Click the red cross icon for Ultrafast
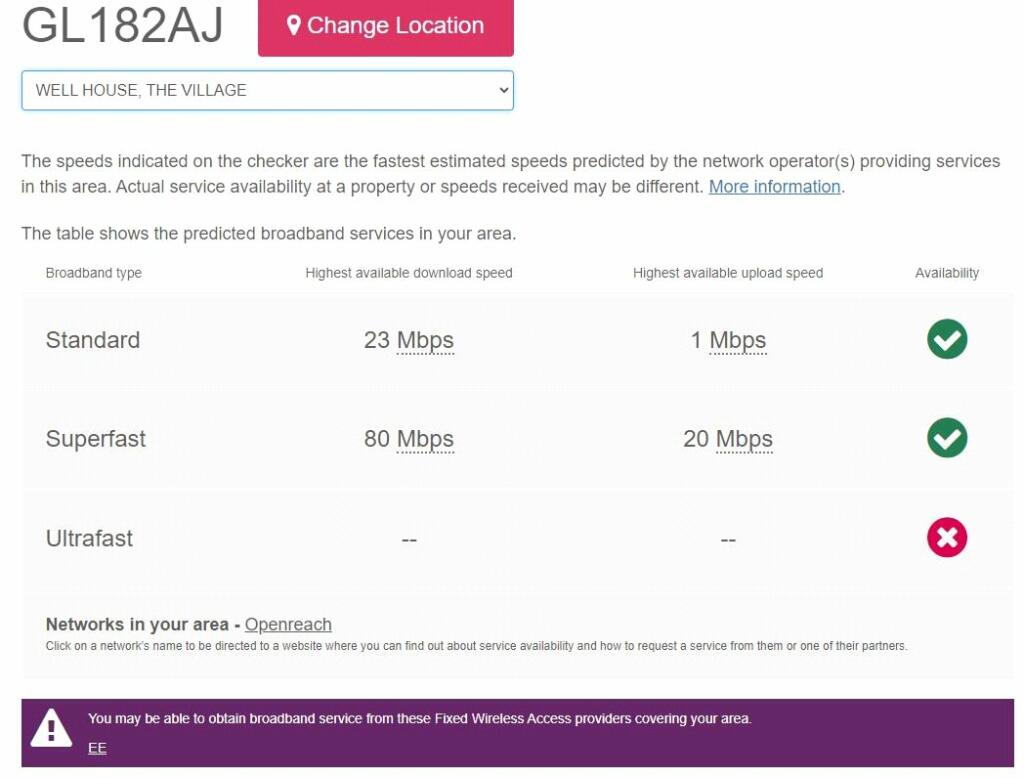1024x778 pixels. [946, 538]
